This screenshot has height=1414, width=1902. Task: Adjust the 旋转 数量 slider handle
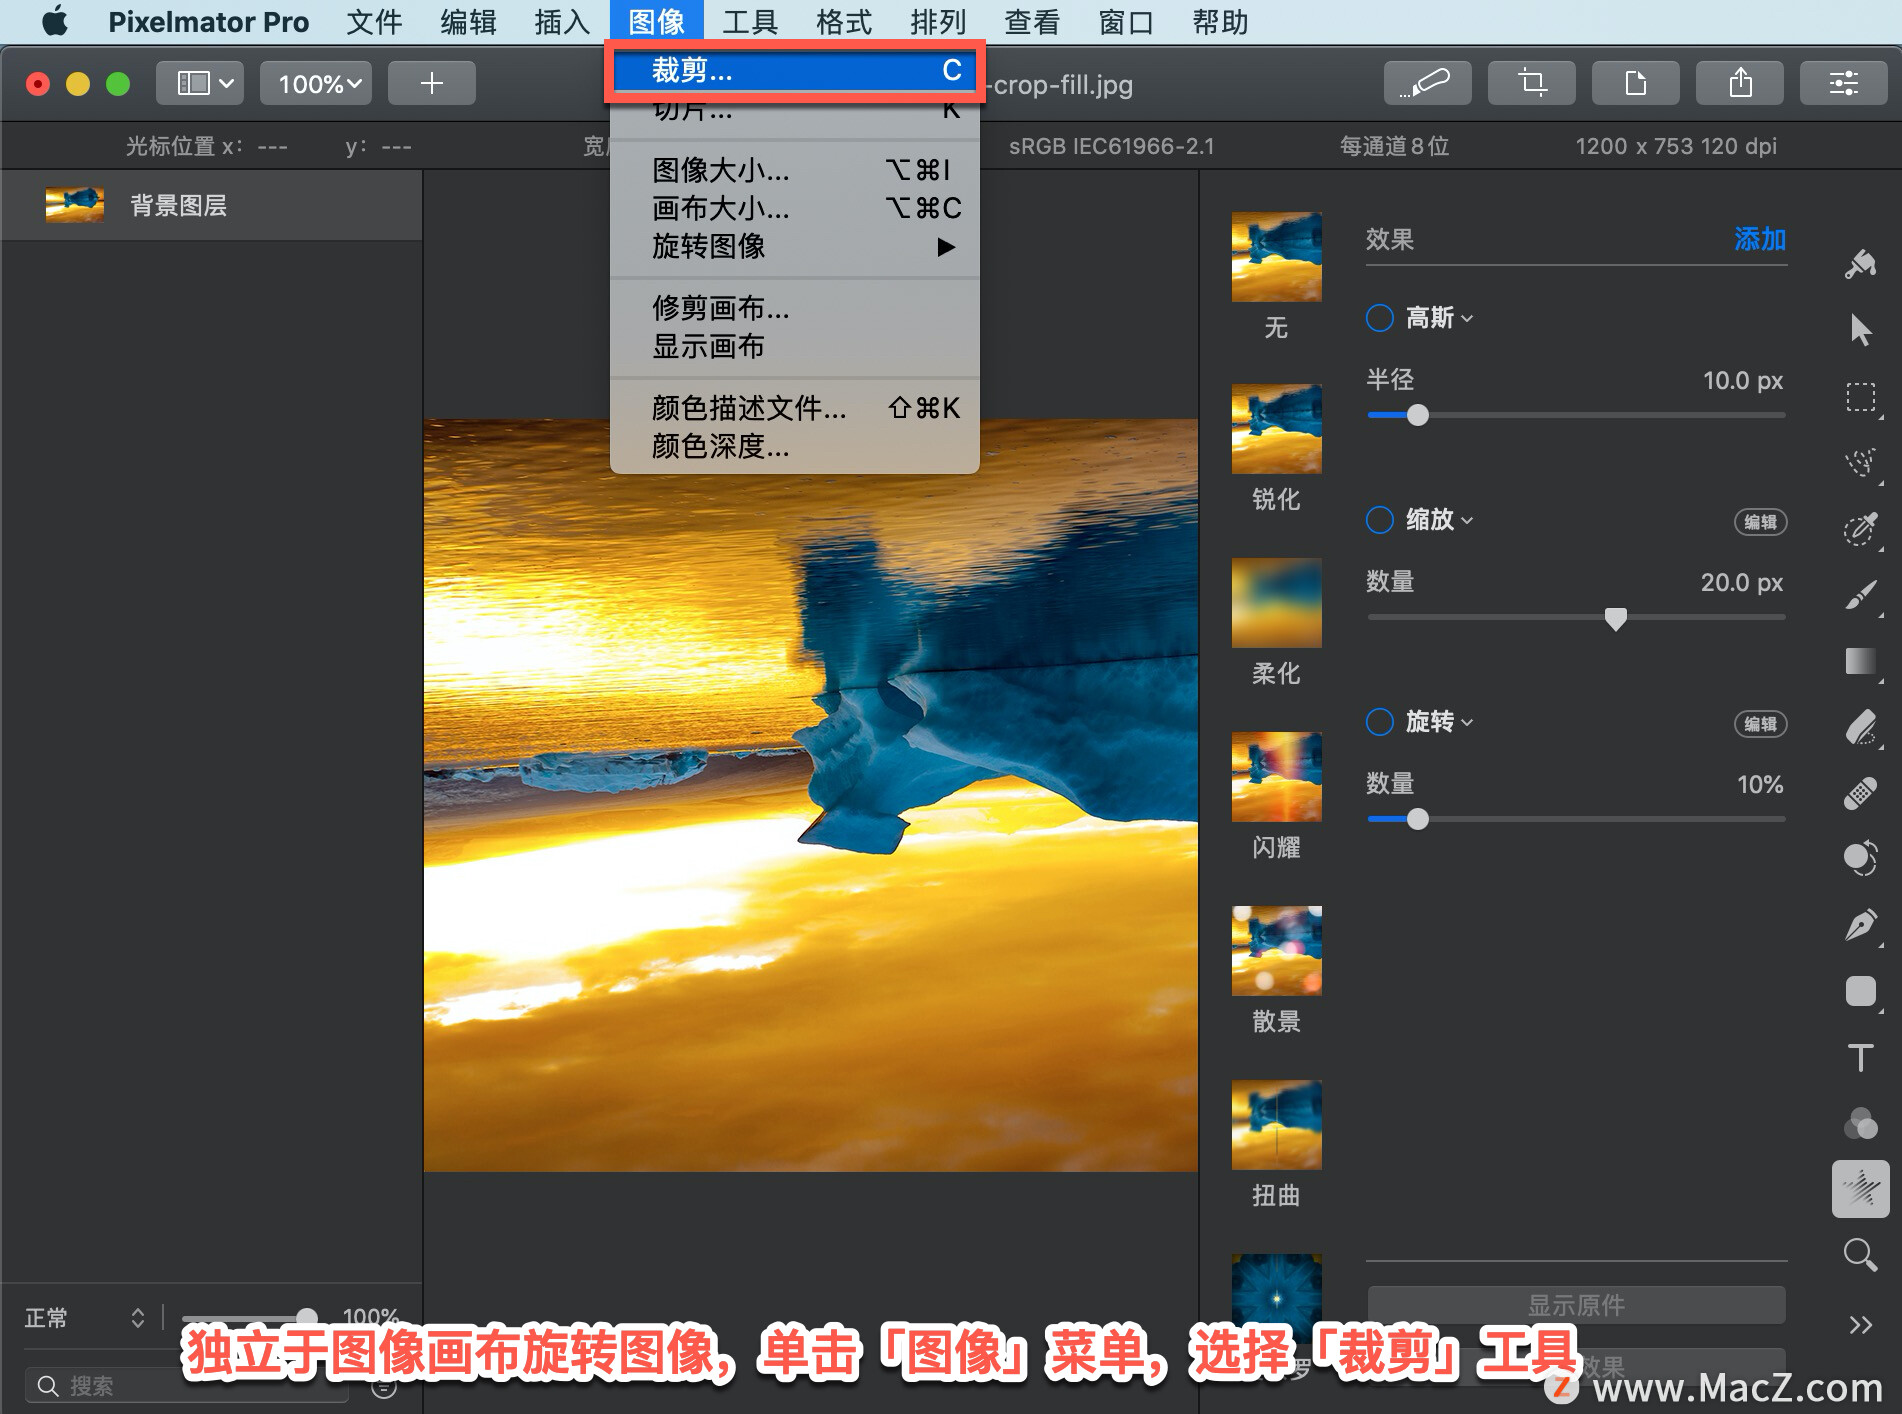(1417, 819)
